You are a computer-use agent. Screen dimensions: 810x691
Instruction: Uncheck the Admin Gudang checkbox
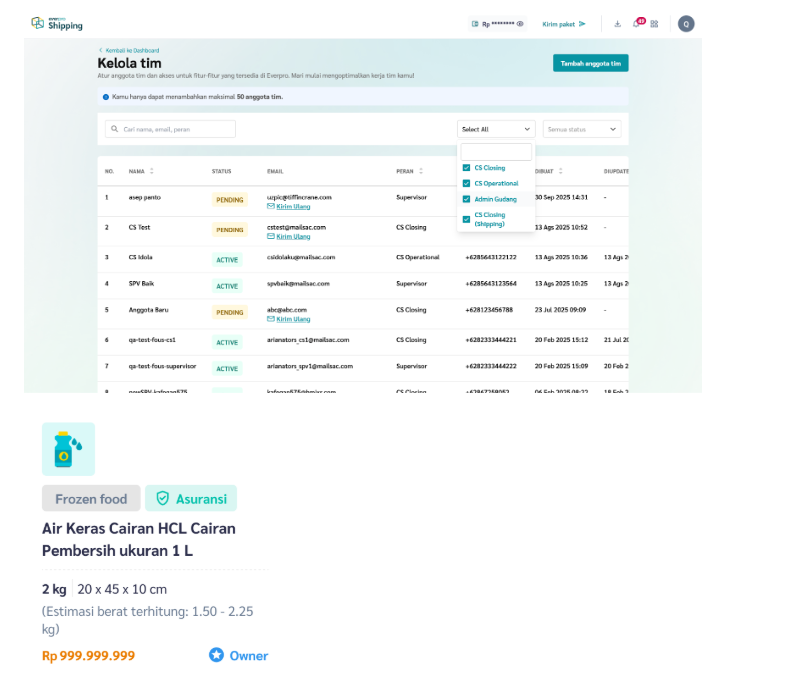[x=466, y=199]
